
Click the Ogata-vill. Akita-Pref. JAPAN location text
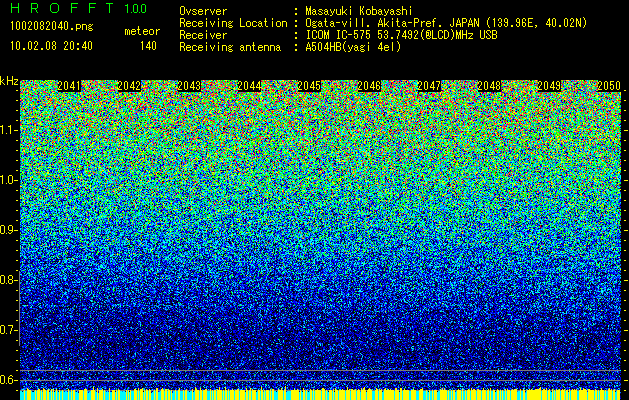point(446,23)
